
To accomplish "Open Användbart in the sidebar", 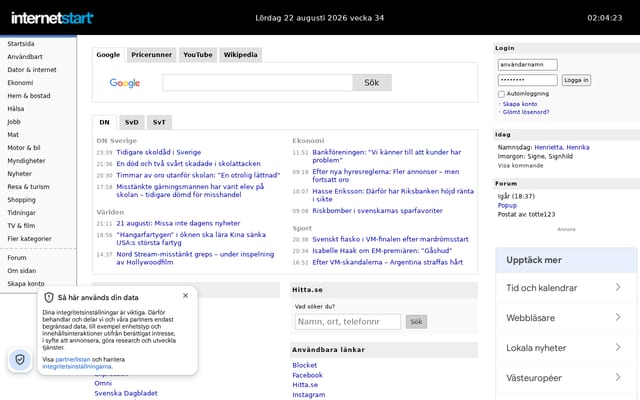I will (25, 57).
